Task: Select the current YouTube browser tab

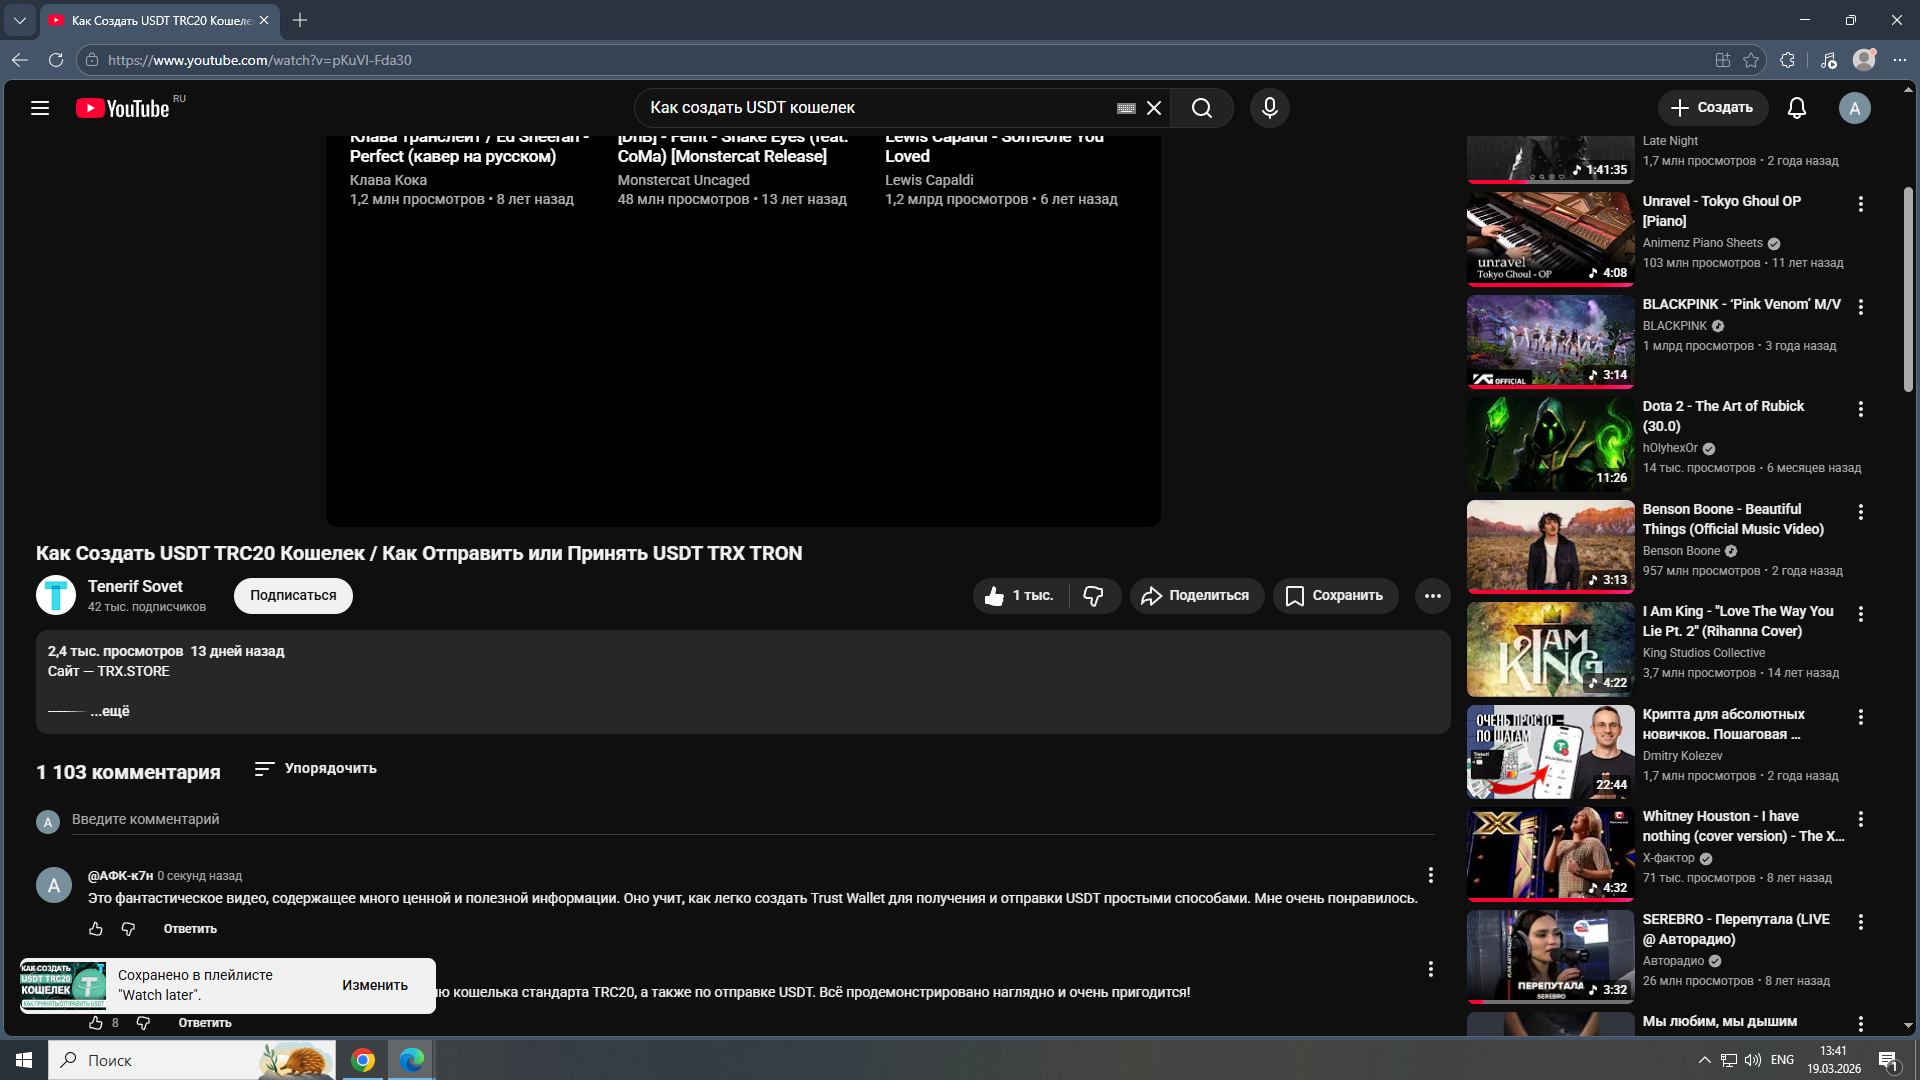Action: (x=160, y=20)
